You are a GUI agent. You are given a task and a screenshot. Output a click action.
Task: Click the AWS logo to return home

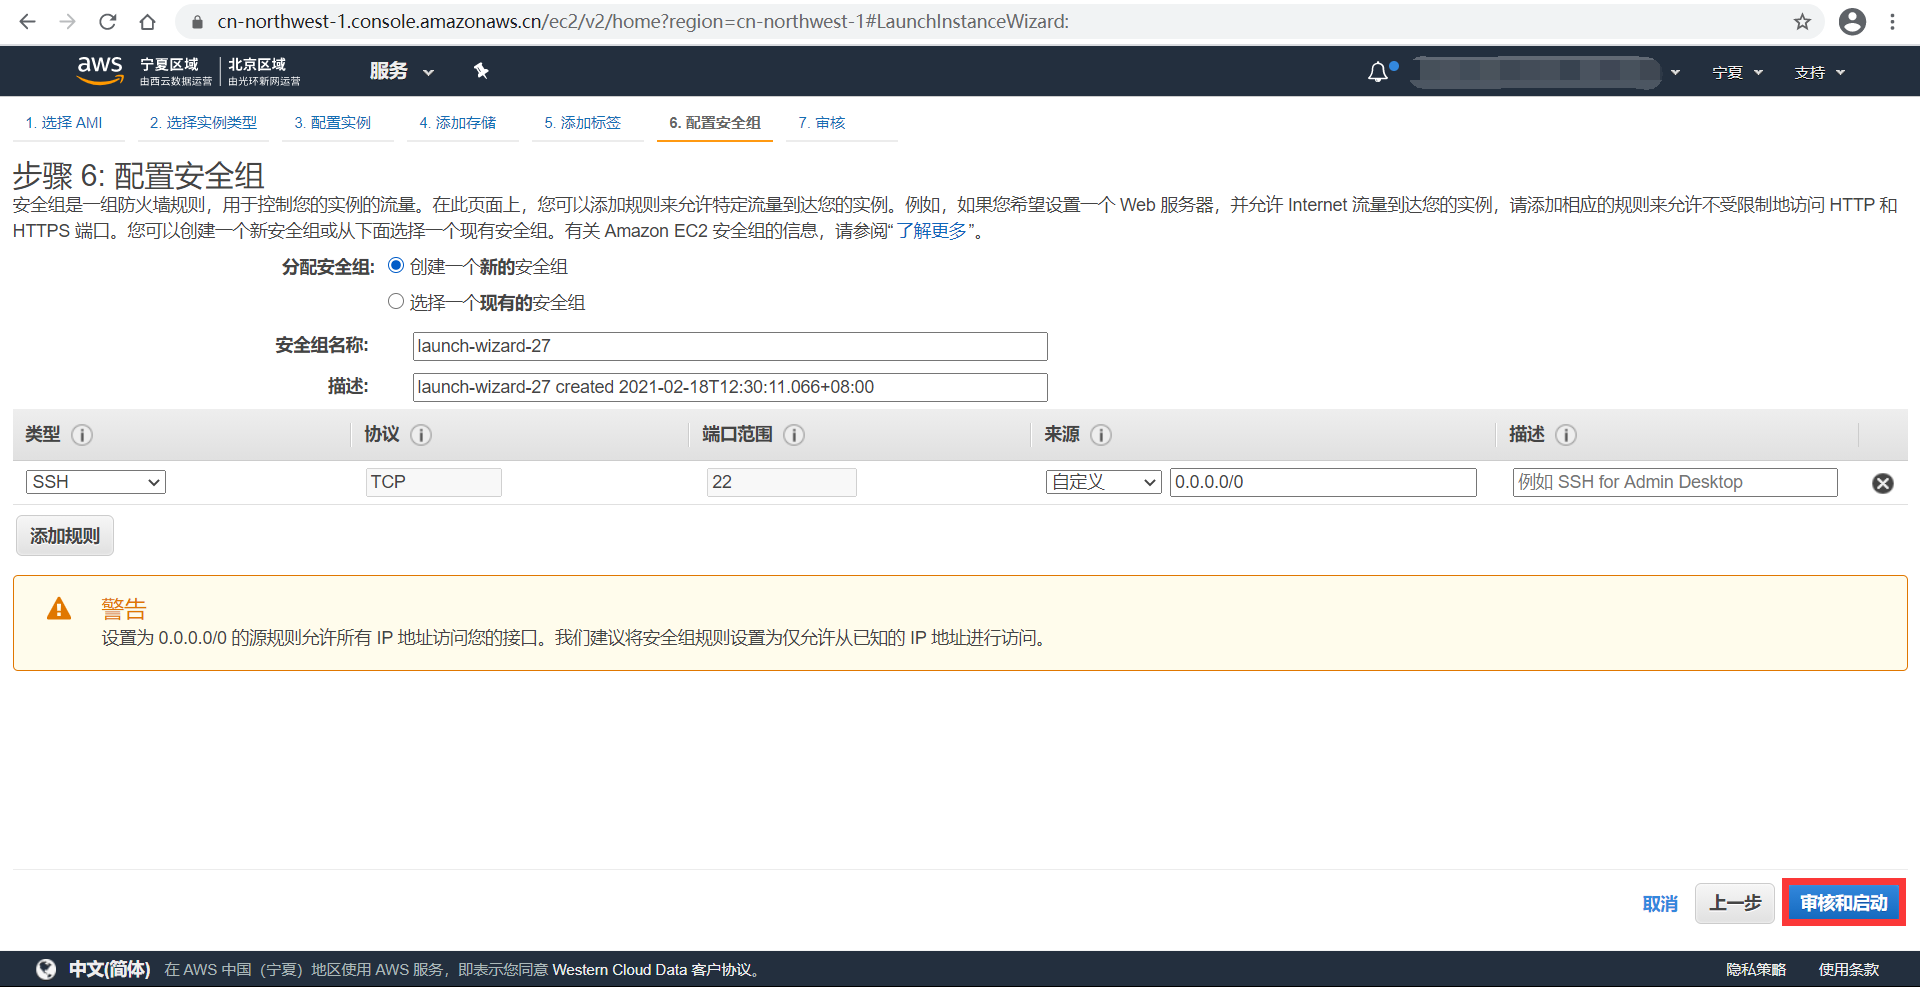pyautogui.click(x=99, y=70)
